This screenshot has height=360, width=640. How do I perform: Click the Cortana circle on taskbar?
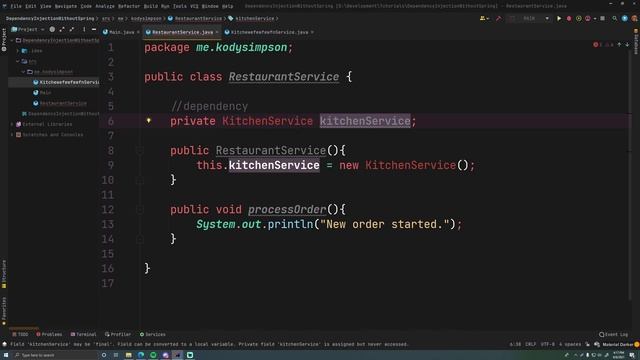(104, 355)
